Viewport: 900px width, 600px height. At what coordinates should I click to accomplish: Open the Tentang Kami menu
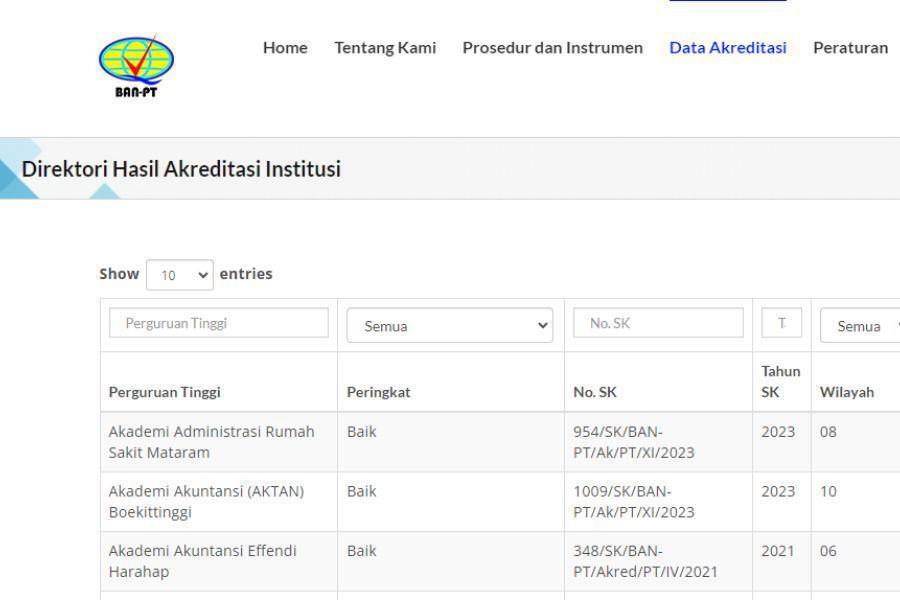[385, 48]
